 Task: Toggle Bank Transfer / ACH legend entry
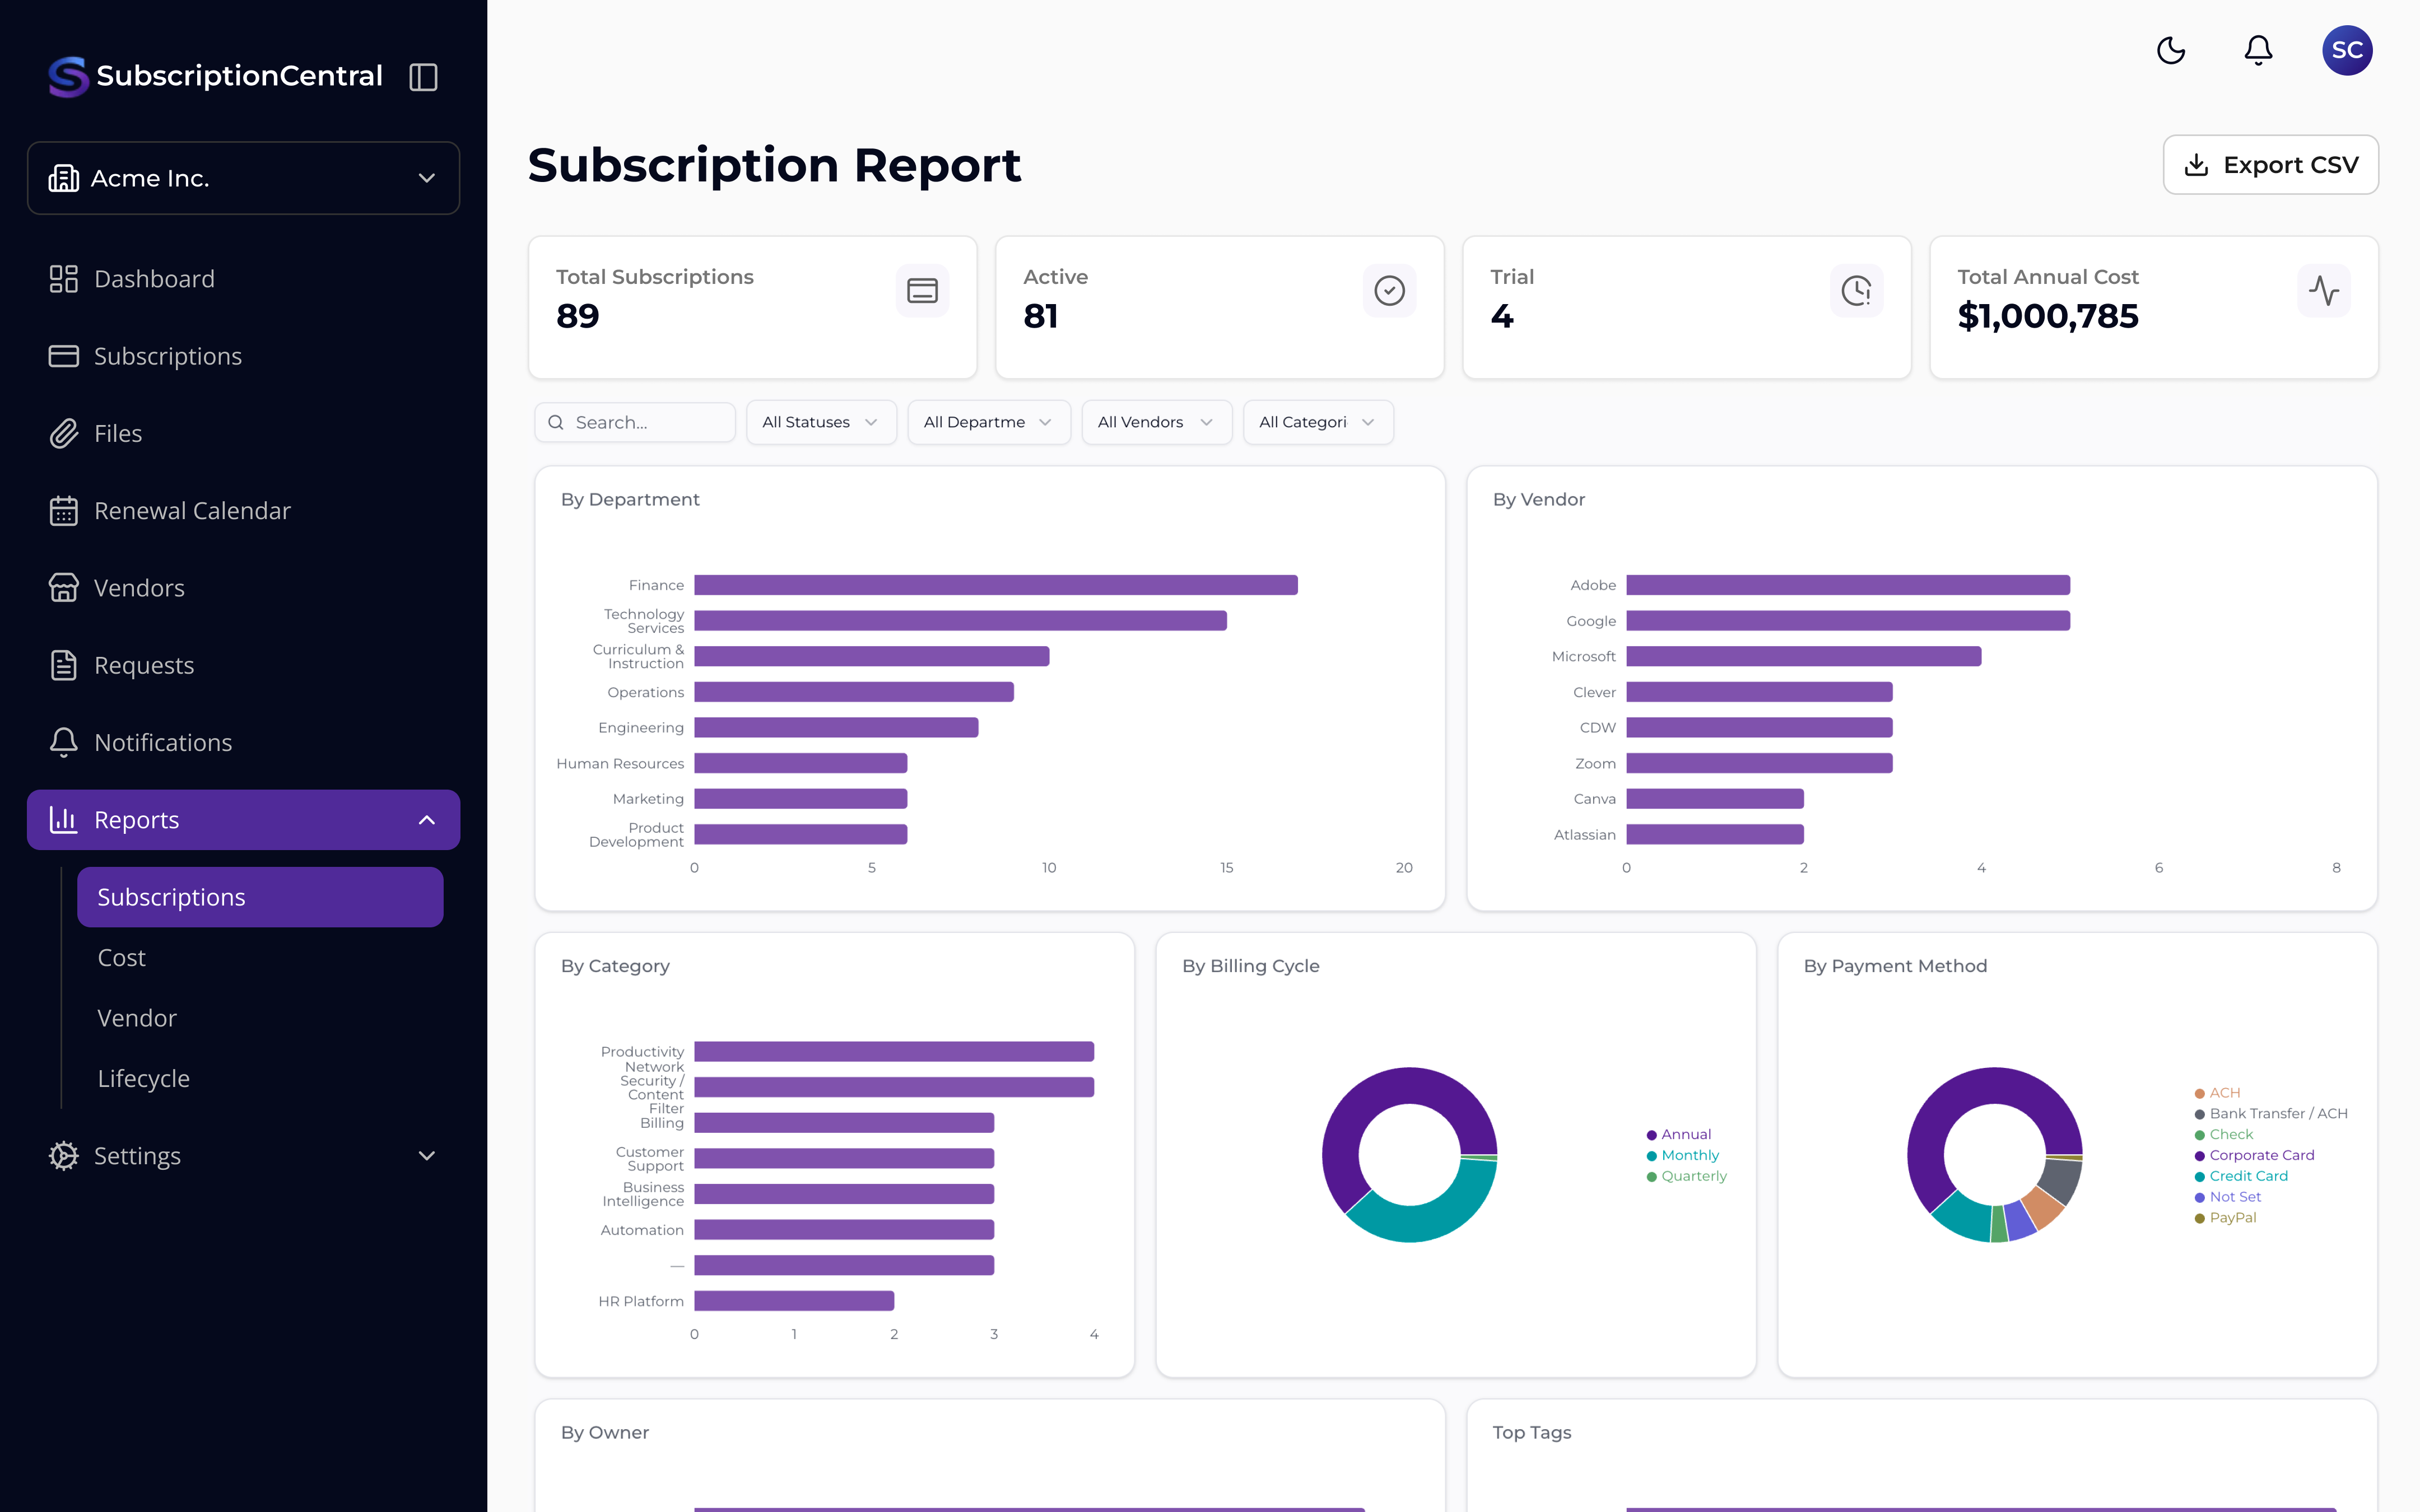click(x=2271, y=1114)
